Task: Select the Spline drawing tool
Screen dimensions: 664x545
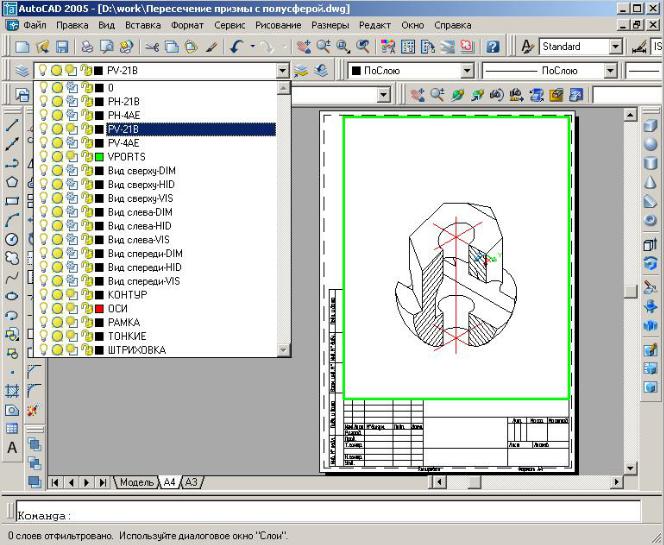Action: click(x=12, y=278)
